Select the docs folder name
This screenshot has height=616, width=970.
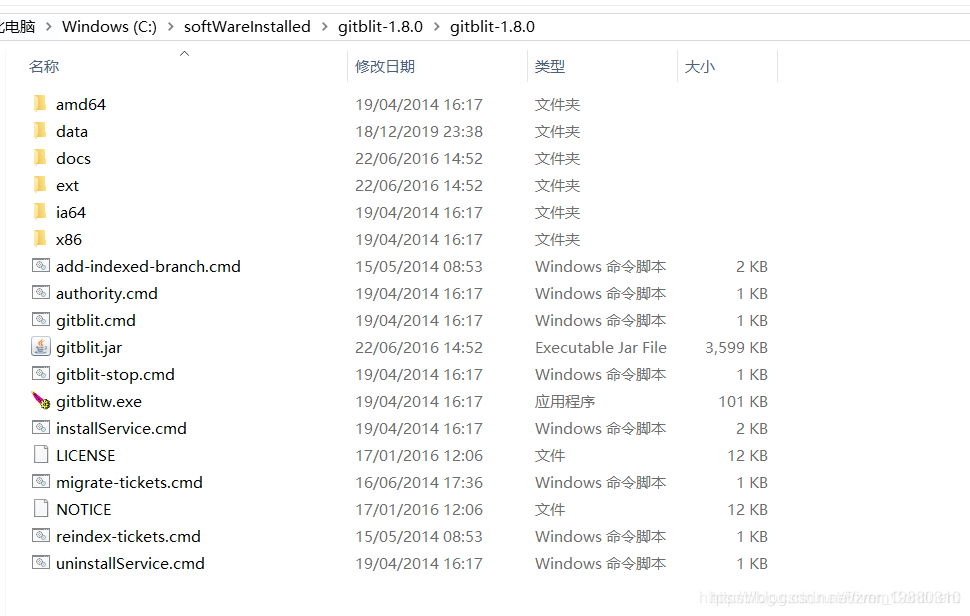pyautogui.click(x=74, y=158)
